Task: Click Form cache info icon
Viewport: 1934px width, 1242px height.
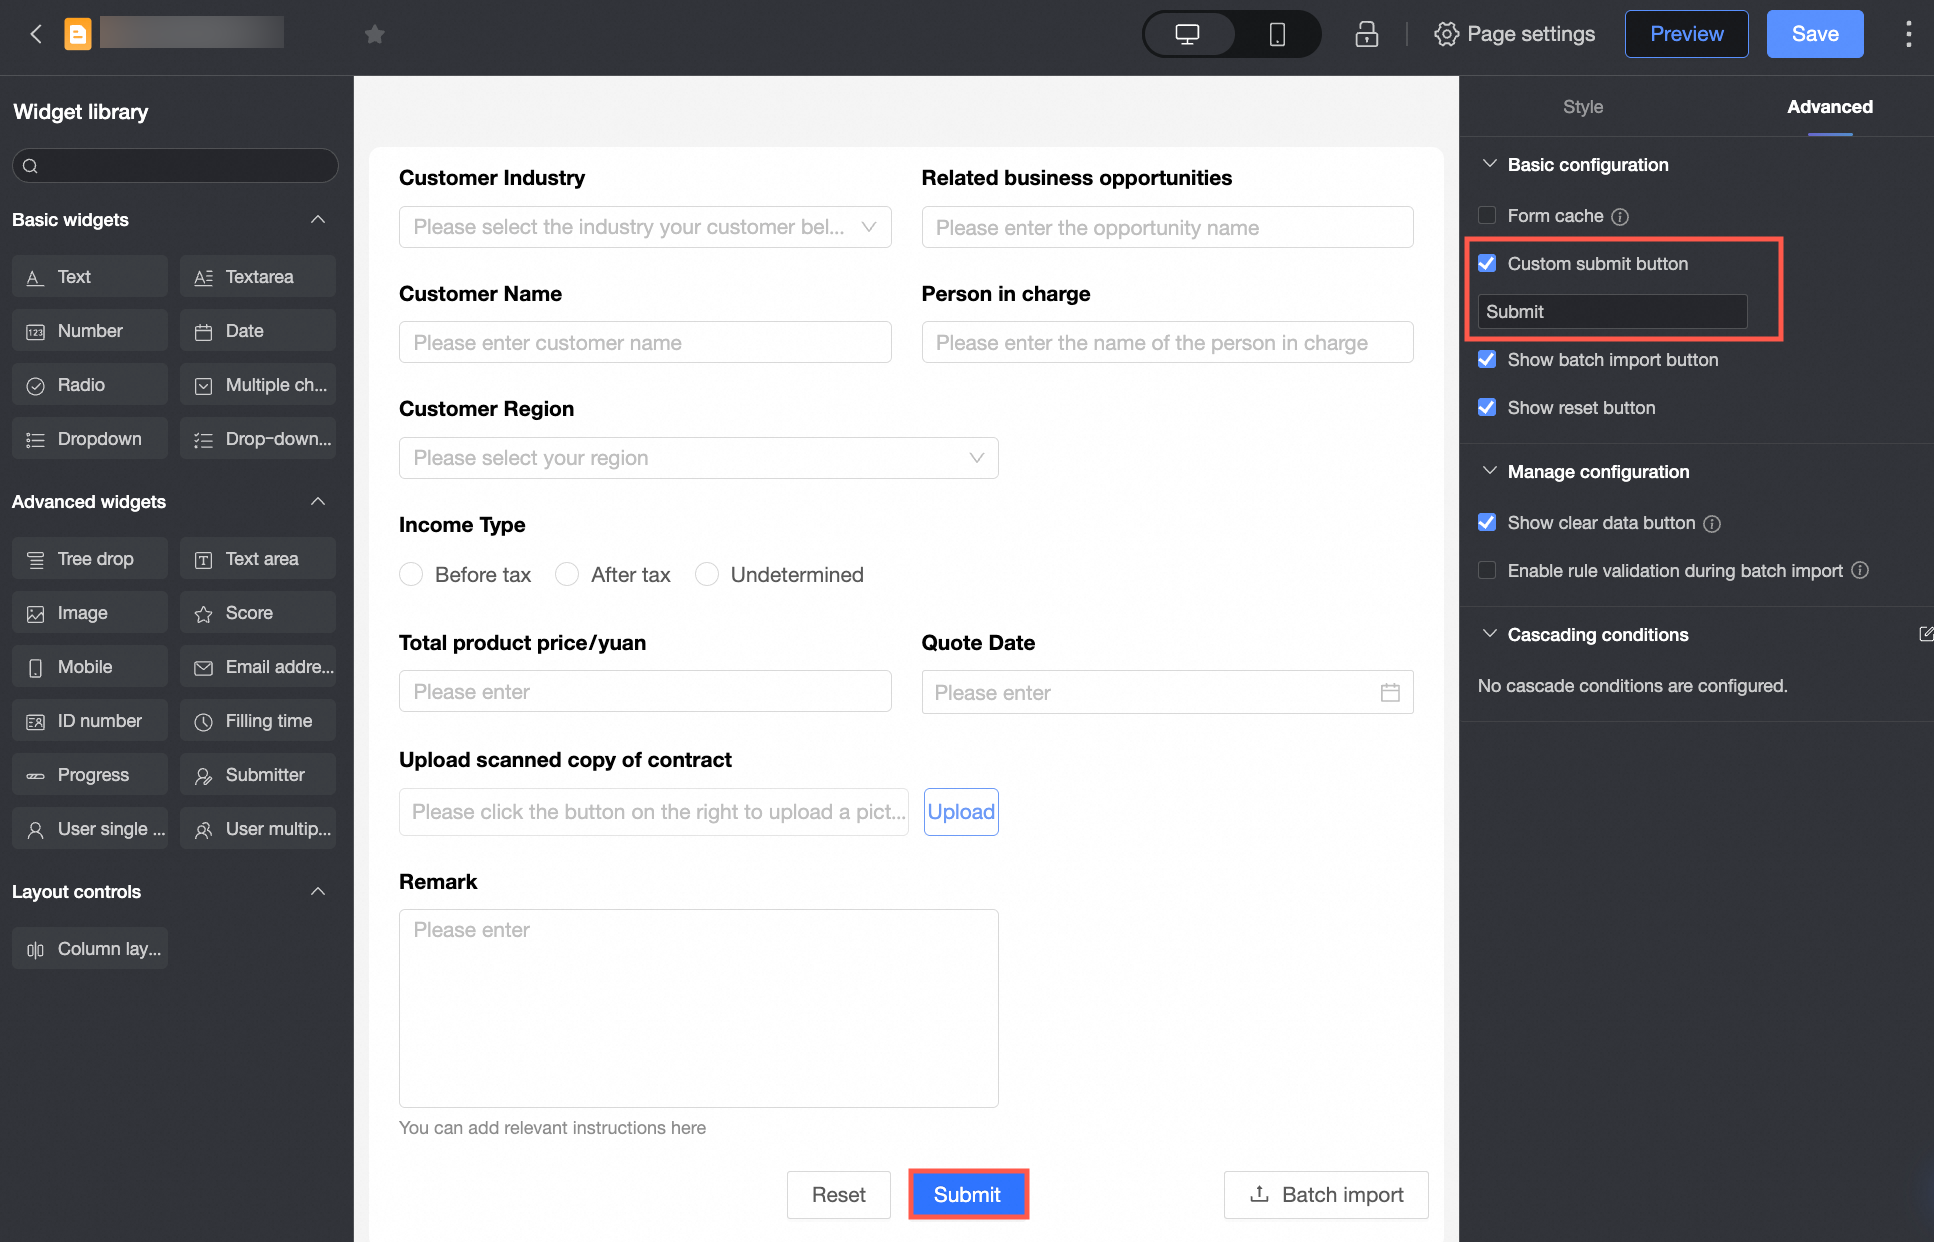Action: point(1620,216)
